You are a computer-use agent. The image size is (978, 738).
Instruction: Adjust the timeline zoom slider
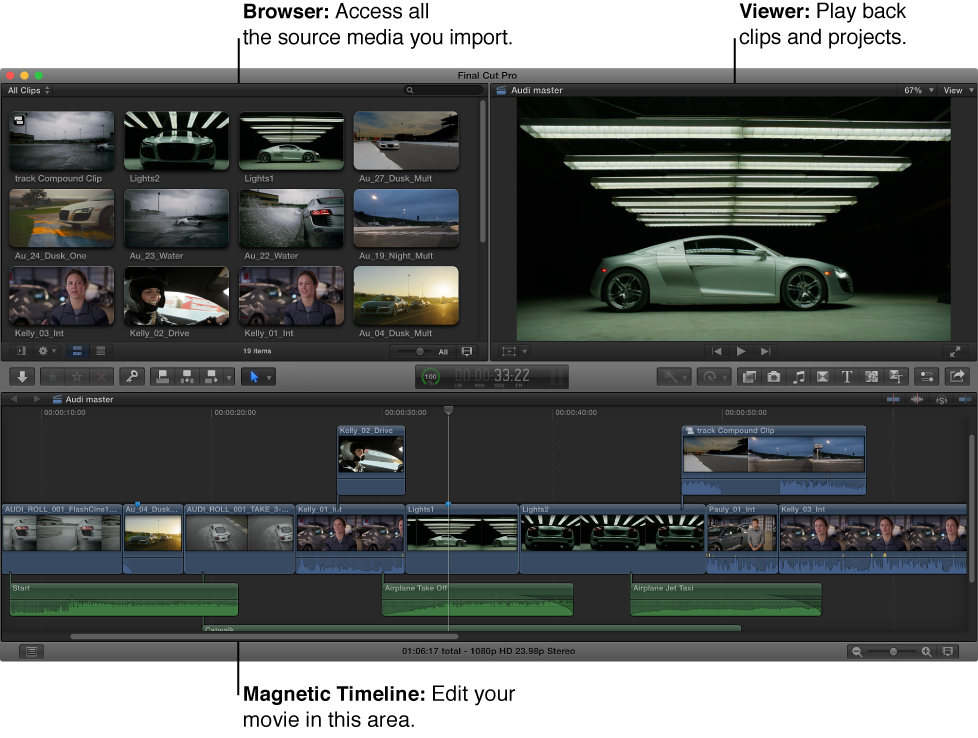[893, 652]
